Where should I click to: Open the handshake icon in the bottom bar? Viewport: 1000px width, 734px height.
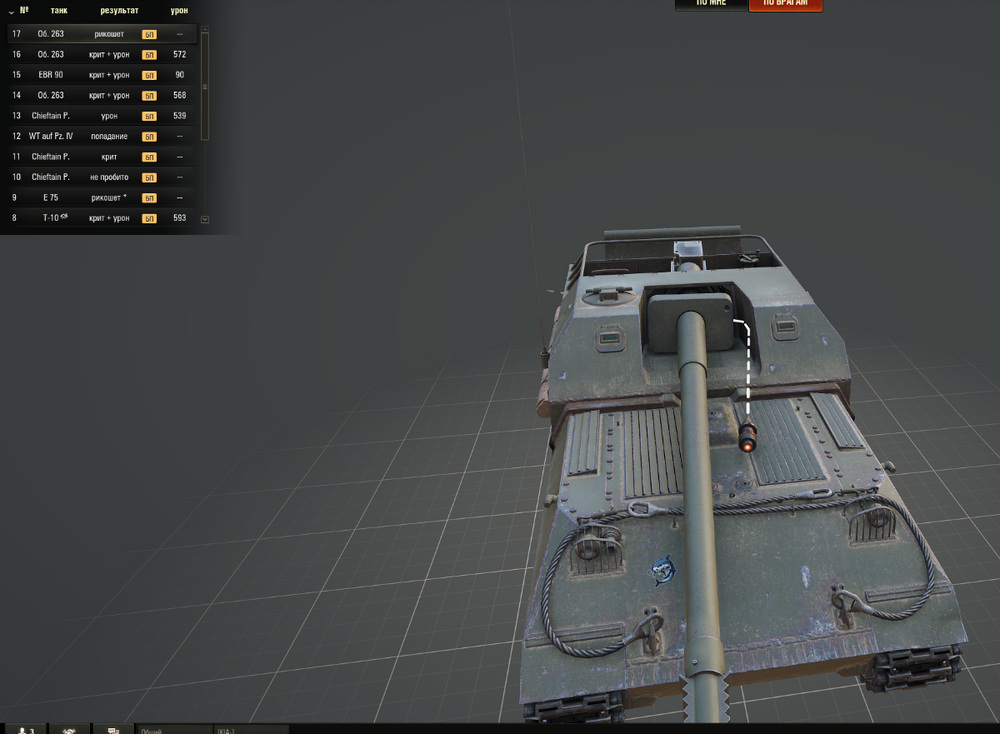pyautogui.click(x=69, y=730)
